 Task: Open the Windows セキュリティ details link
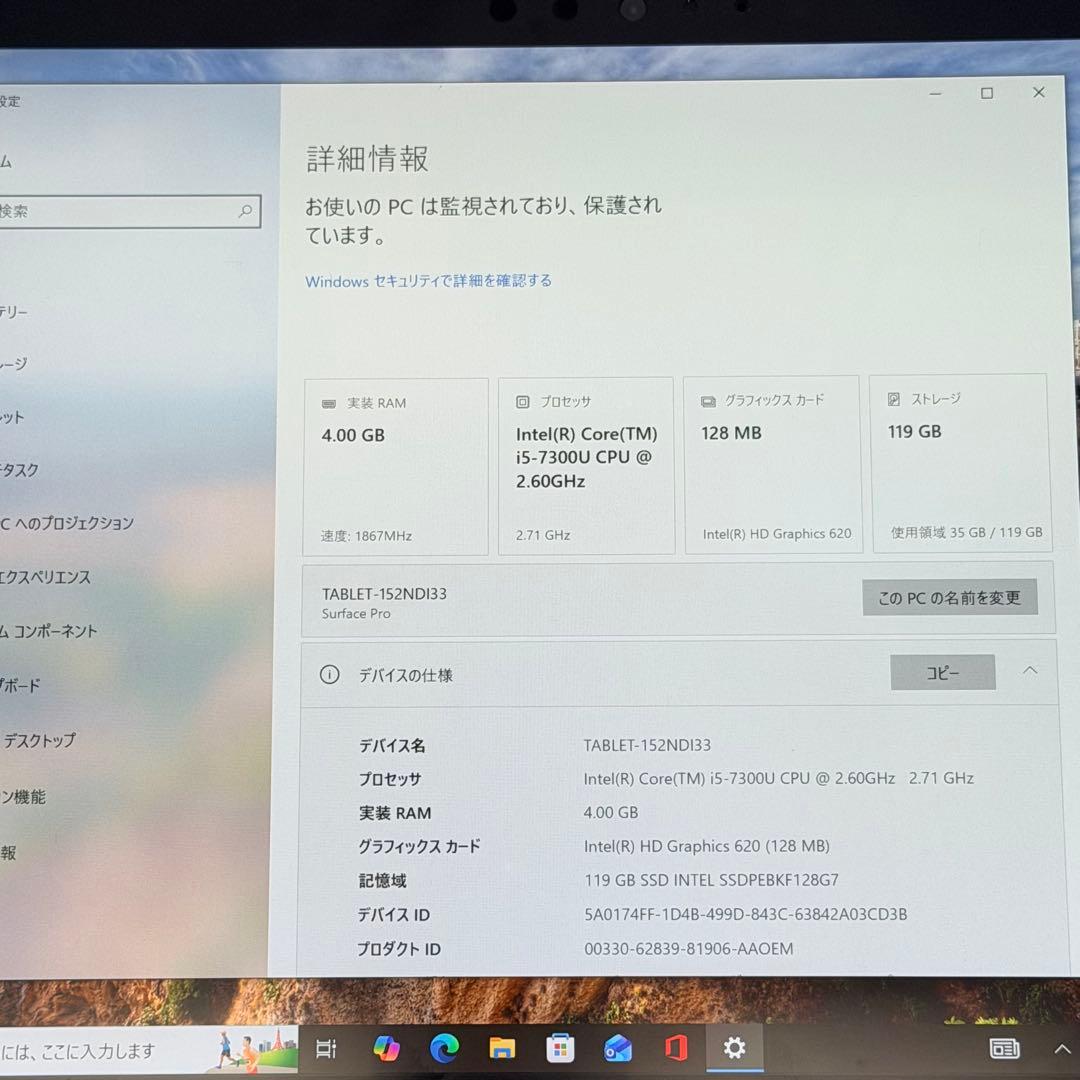click(428, 281)
